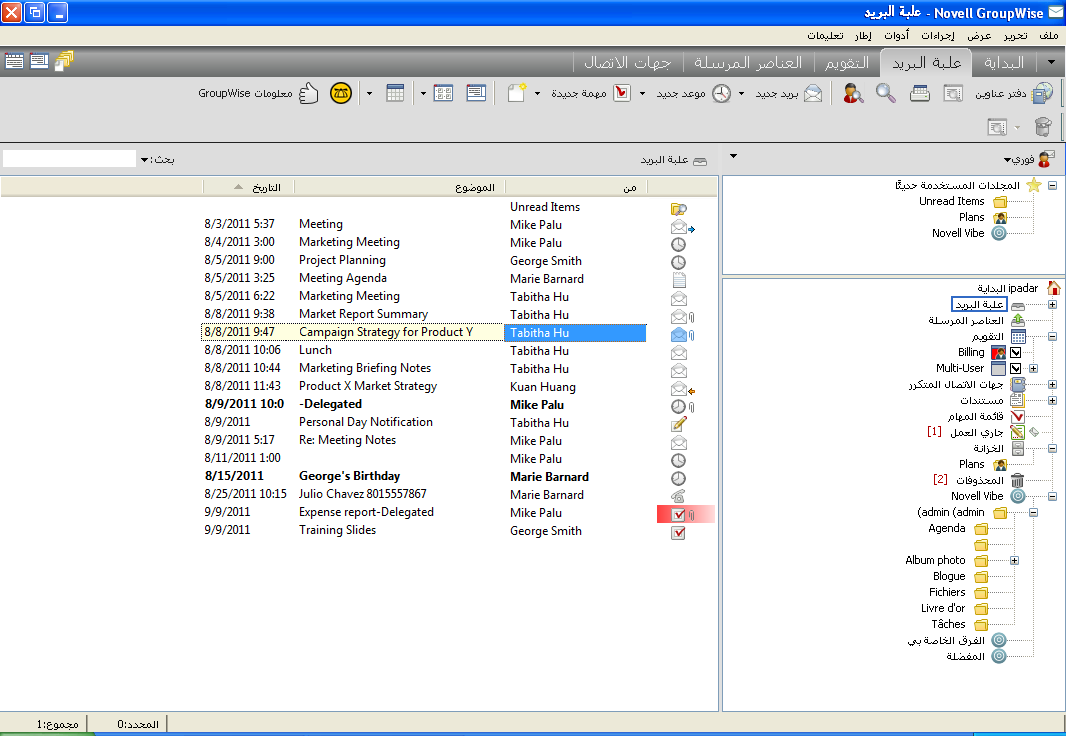Click the quick viewer icon at top-left

pos(39,61)
